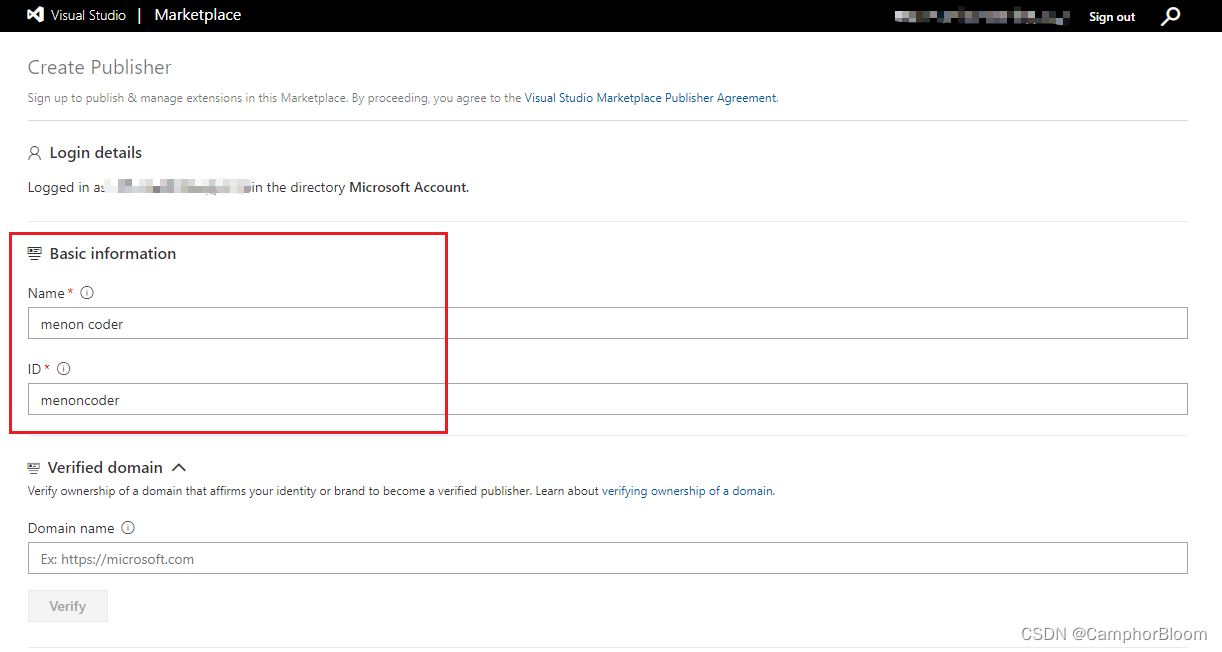The image size is (1222, 652).
Task: Click the Login details person icon
Action: pos(35,153)
